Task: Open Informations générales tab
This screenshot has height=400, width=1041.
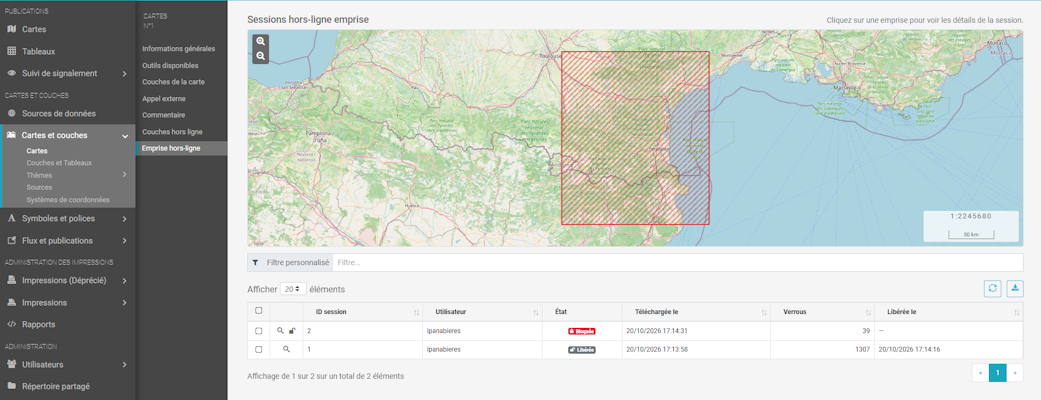Action: pos(181,49)
